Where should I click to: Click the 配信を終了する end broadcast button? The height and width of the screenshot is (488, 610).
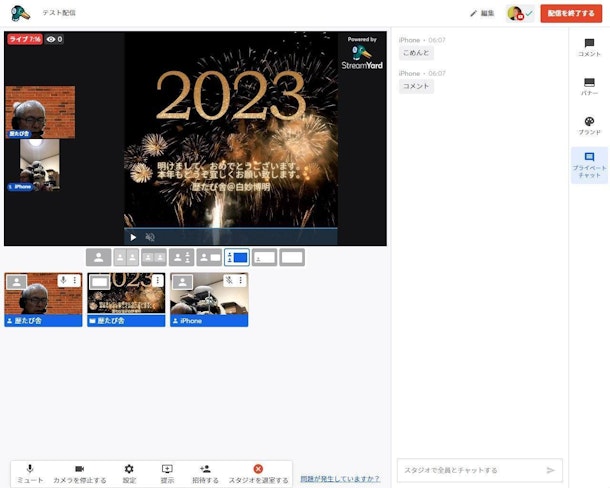[571, 13]
